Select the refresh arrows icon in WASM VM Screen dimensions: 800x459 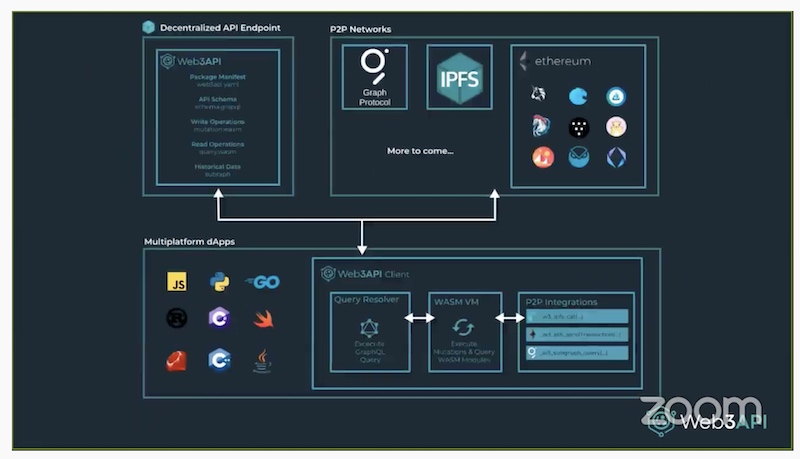[463, 327]
